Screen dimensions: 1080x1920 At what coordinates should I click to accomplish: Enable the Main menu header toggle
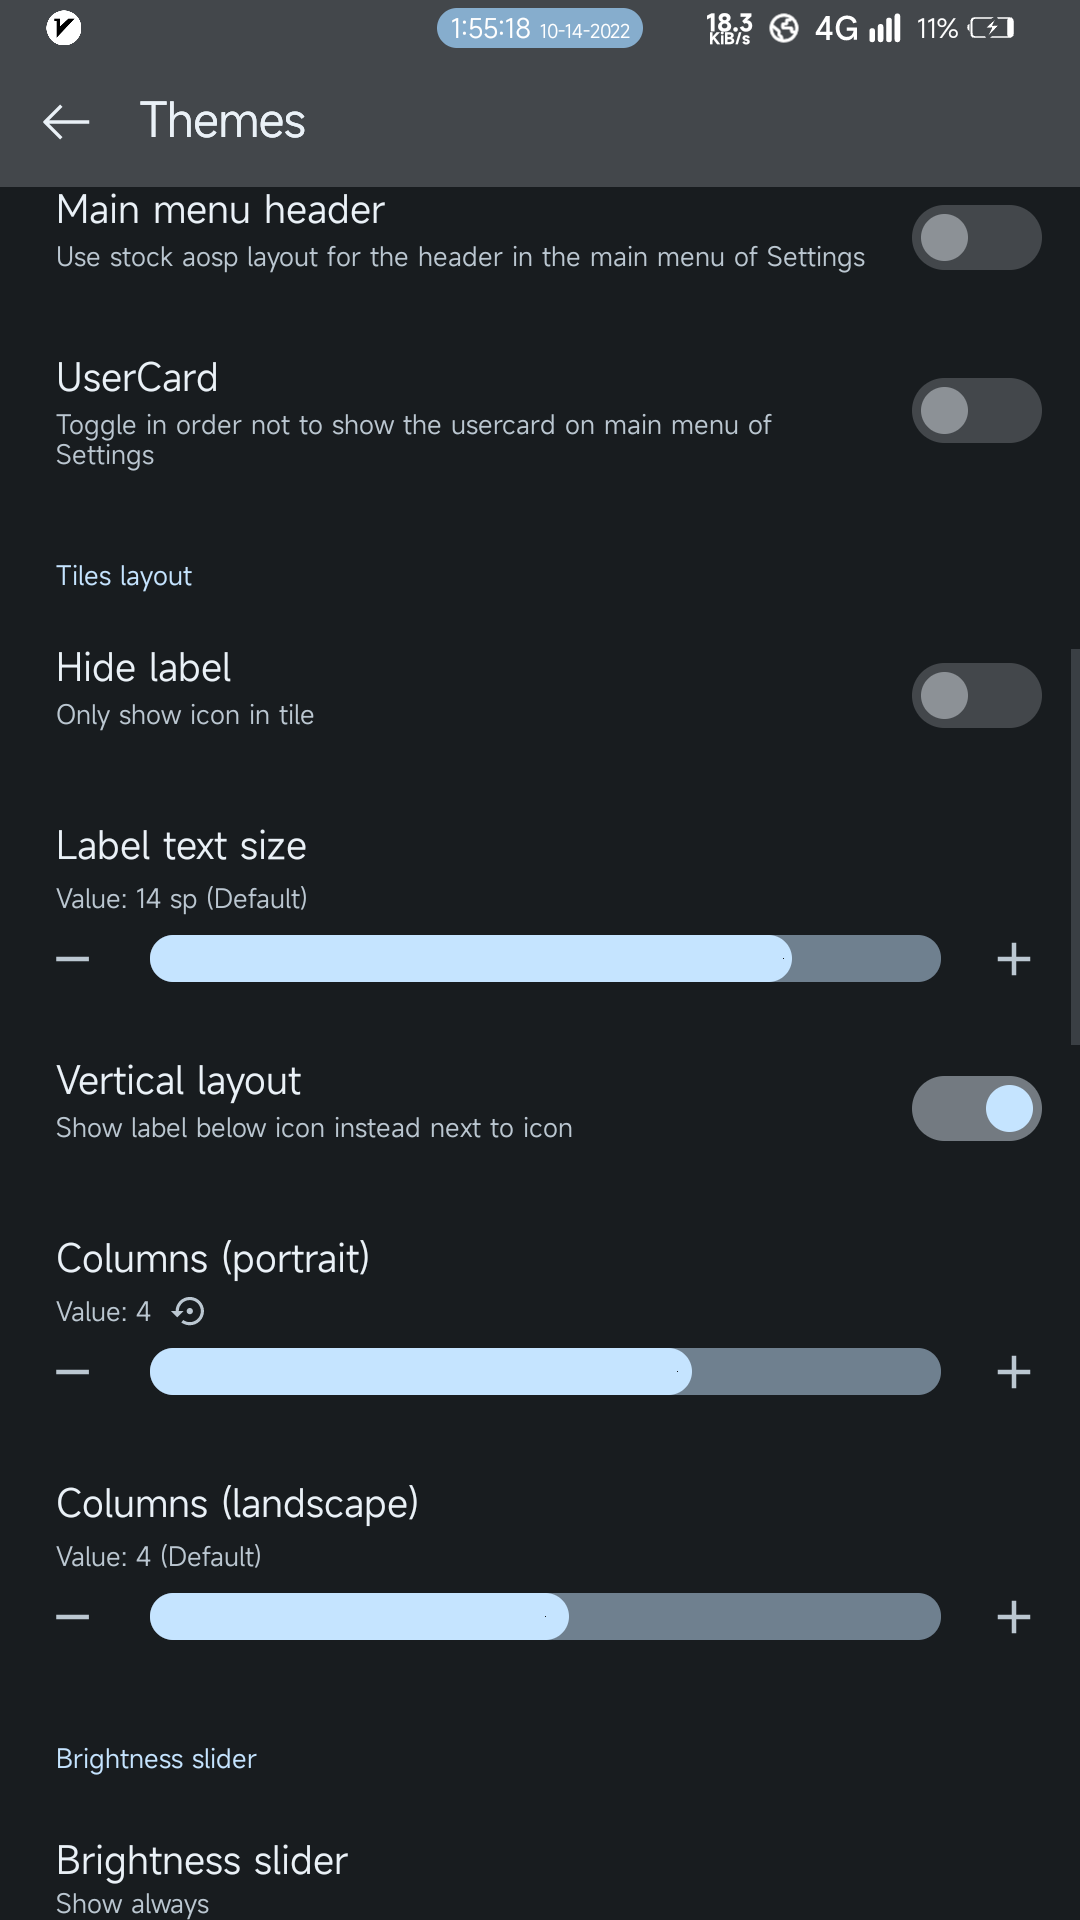[976, 238]
